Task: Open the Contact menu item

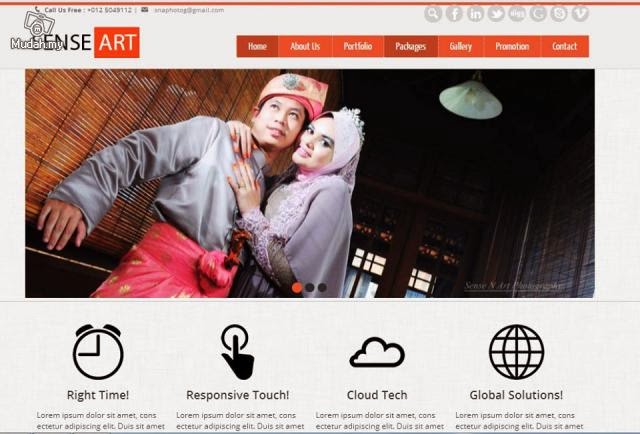Action: click(565, 46)
